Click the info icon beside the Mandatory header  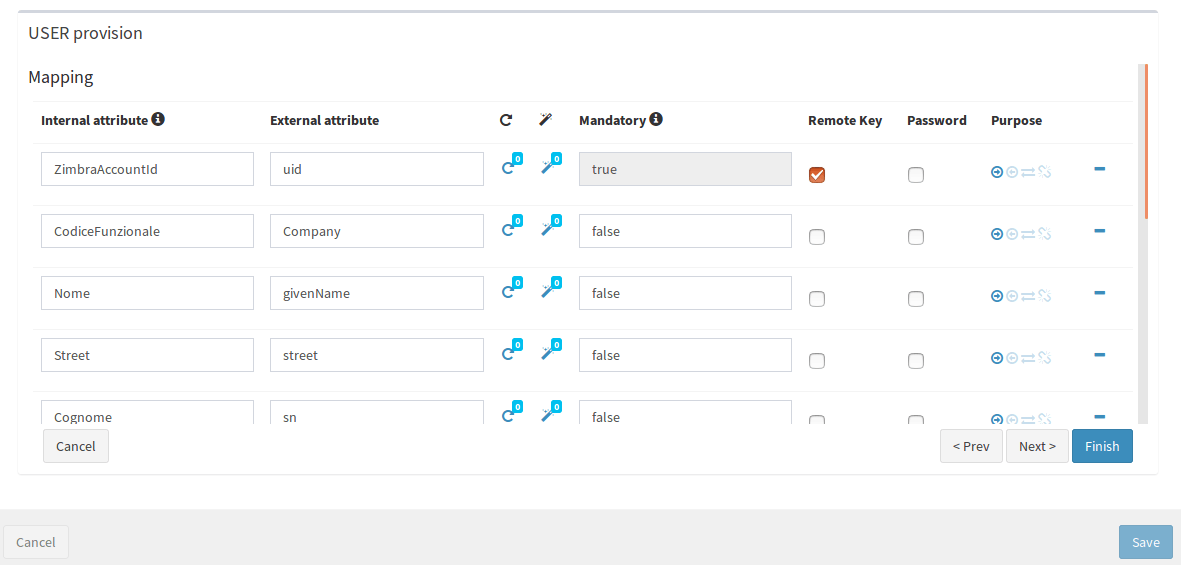pos(655,119)
